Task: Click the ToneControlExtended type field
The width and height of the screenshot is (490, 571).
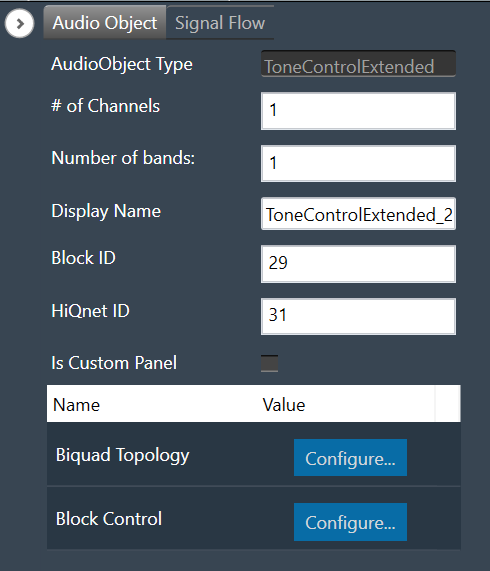Action: (358, 64)
